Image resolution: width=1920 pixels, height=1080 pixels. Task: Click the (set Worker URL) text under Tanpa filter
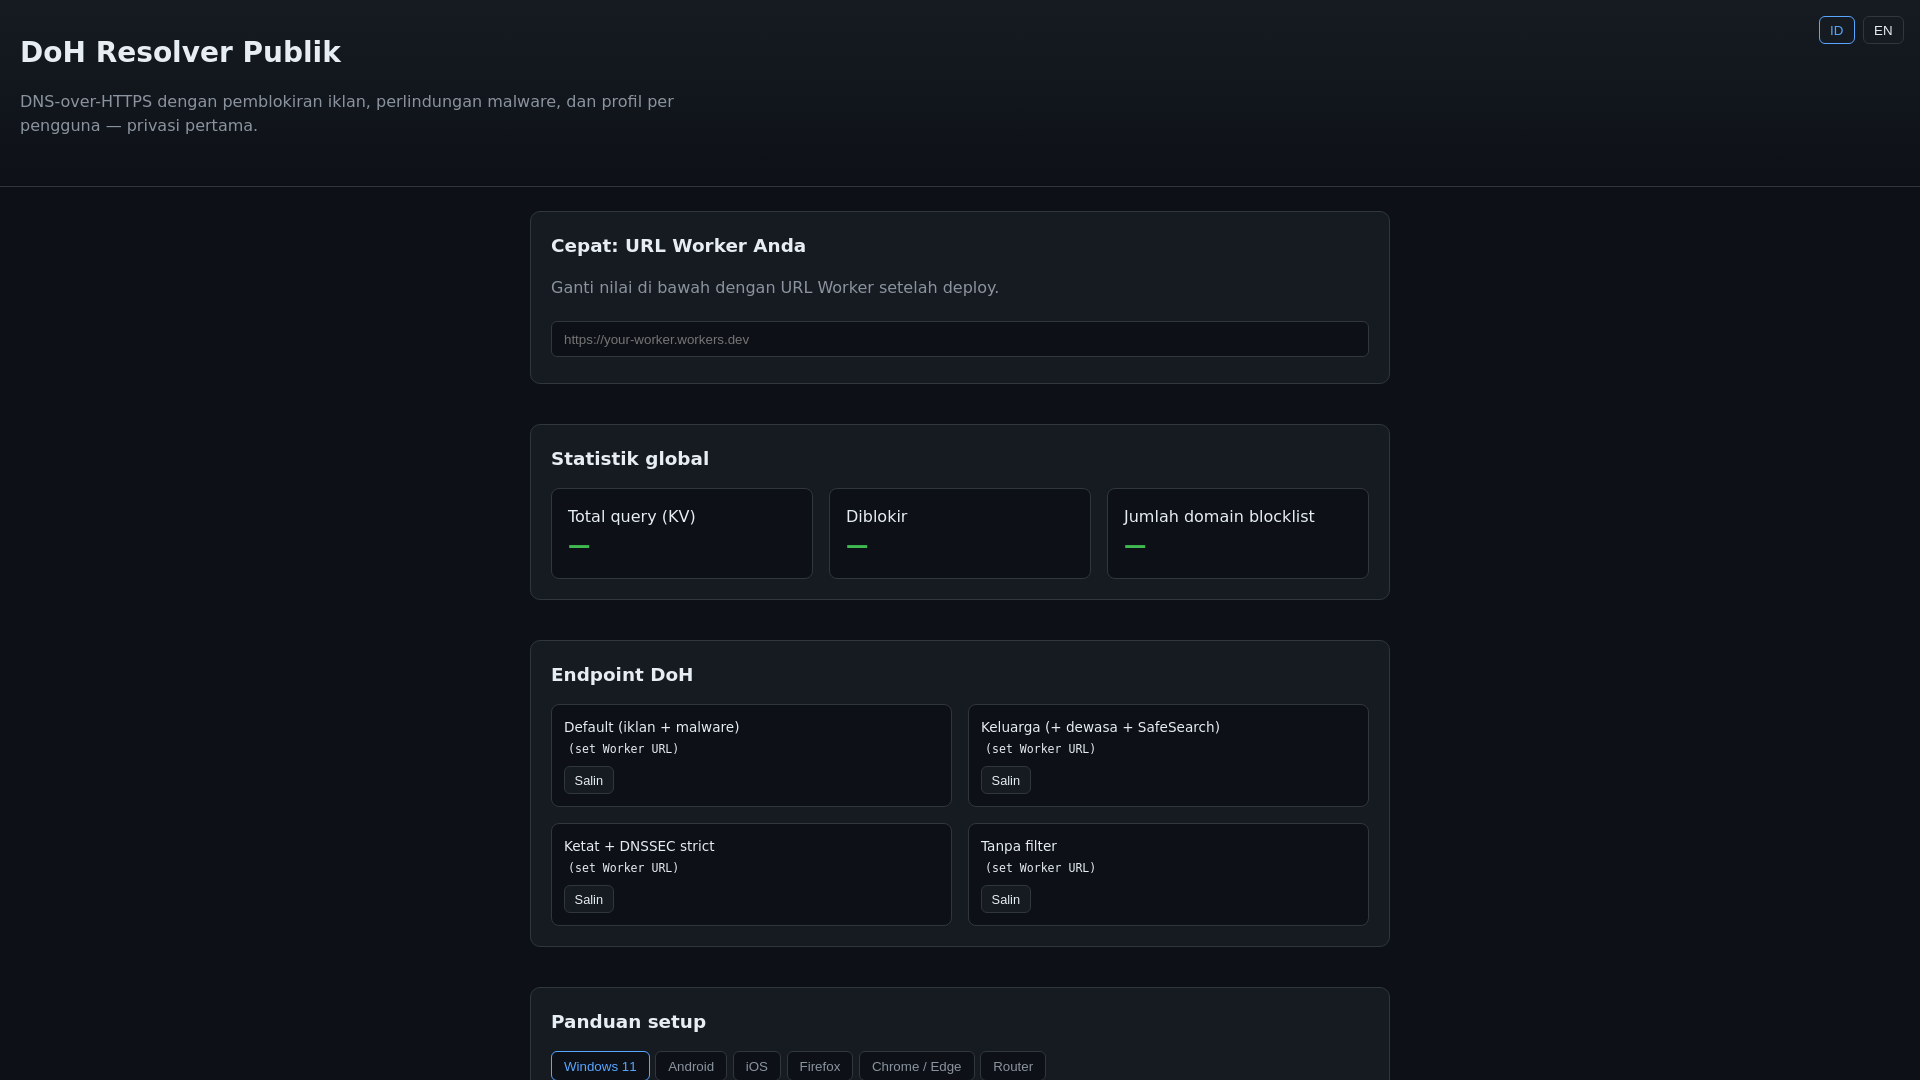[x=1040, y=868]
